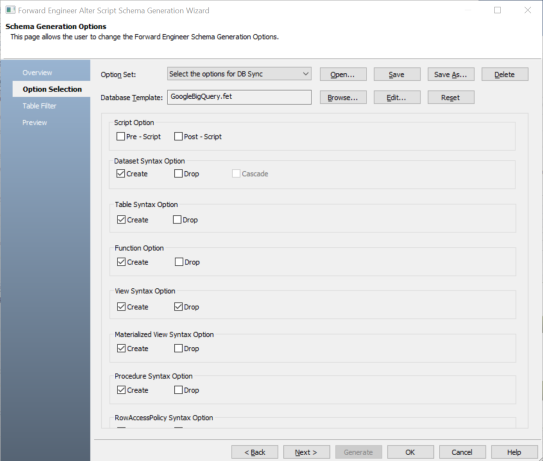Click the Next > button
Image resolution: width=543 pixels, height=461 pixels.
306,452
